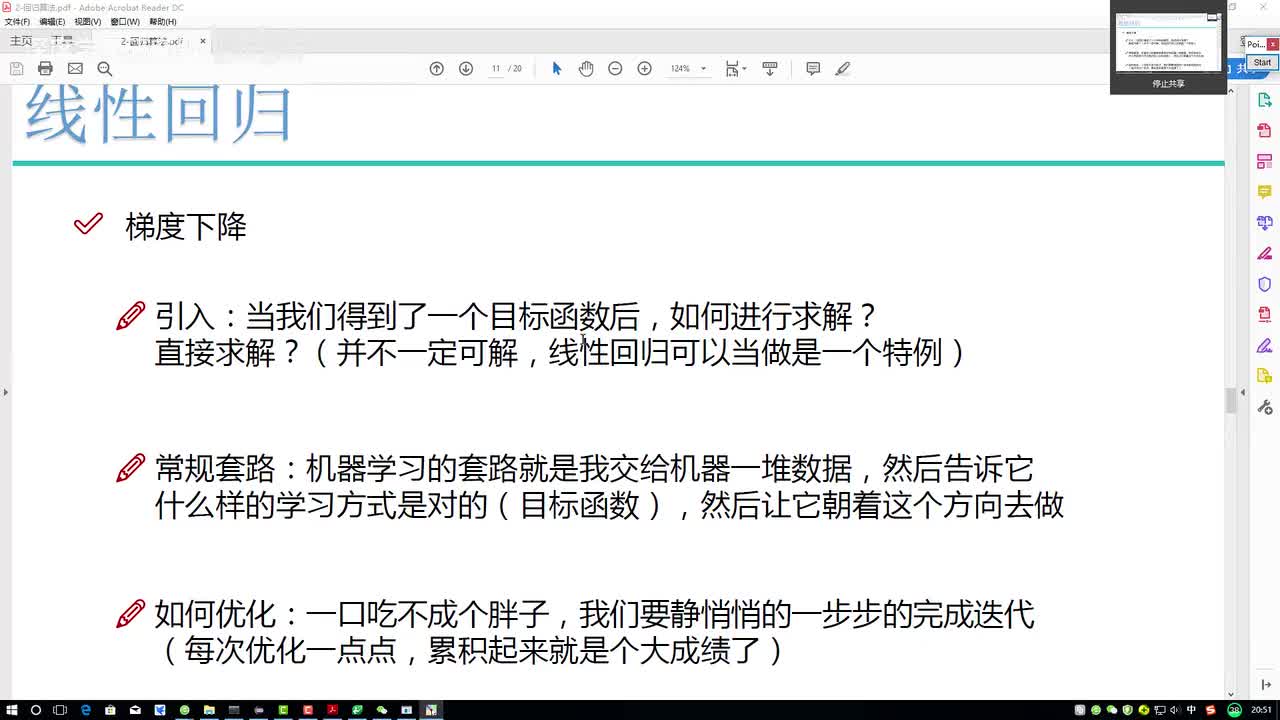Open the 编辑(E) menu
Image resolution: width=1280 pixels, height=720 pixels.
click(52, 21)
